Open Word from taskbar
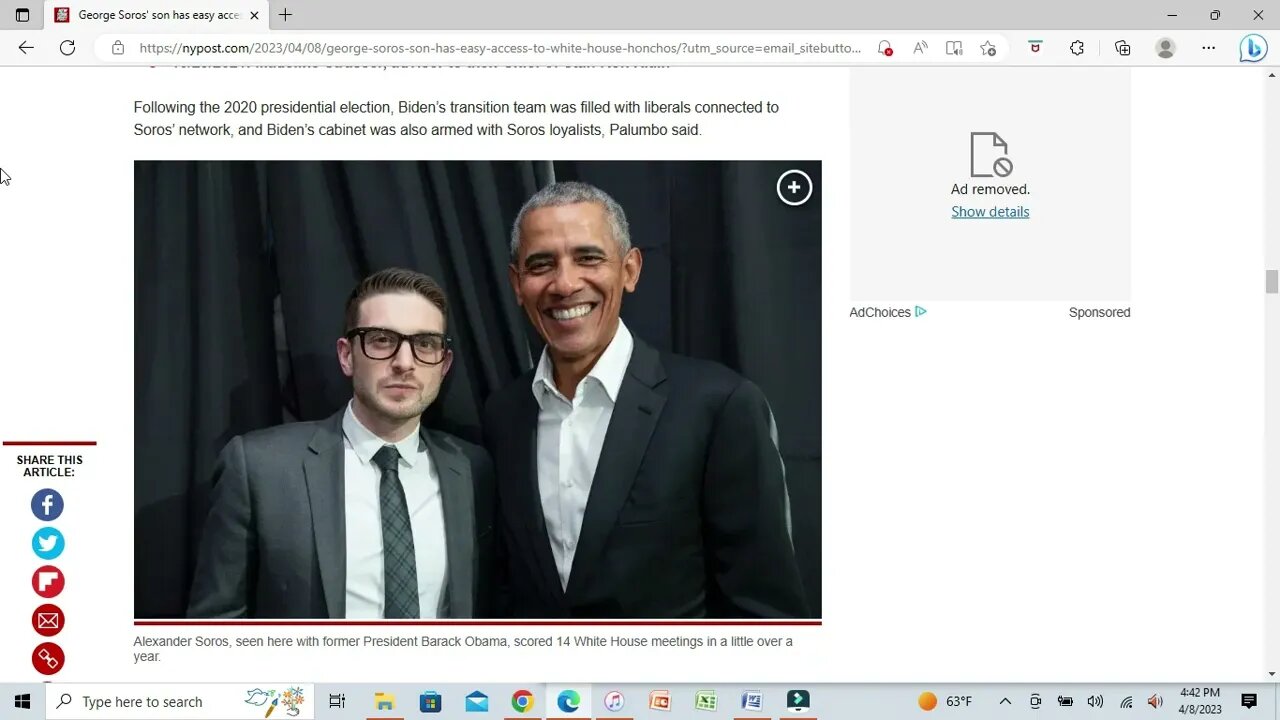 click(752, 701)
